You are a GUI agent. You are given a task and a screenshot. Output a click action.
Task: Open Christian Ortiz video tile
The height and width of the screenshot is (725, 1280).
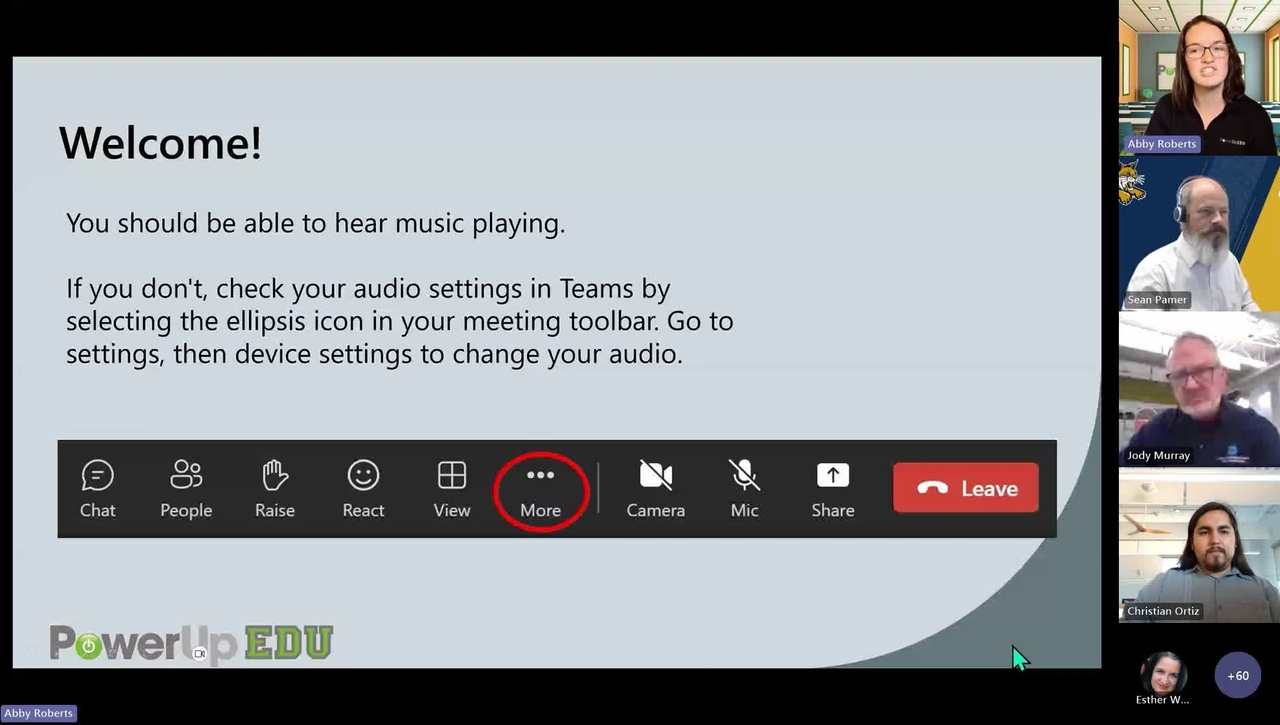coord(1199,545)
